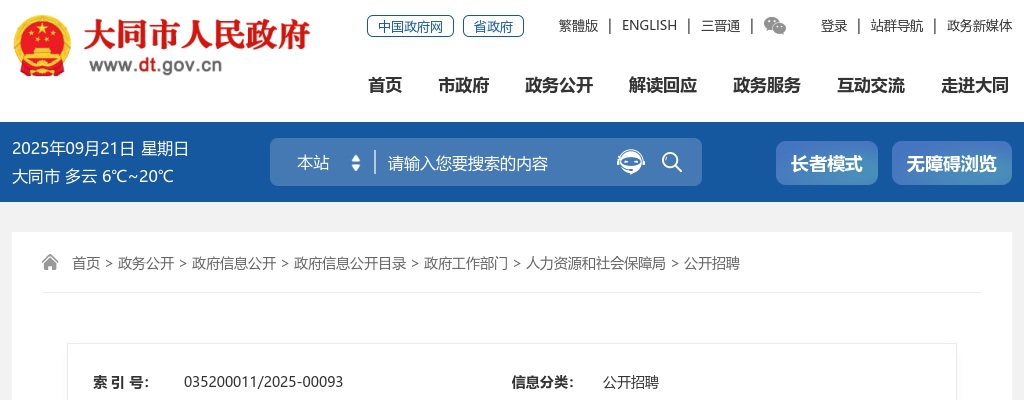Click 政务公开 in the breadcrumb
Viewport: 1024px width, 400px height.
point(146,263)
